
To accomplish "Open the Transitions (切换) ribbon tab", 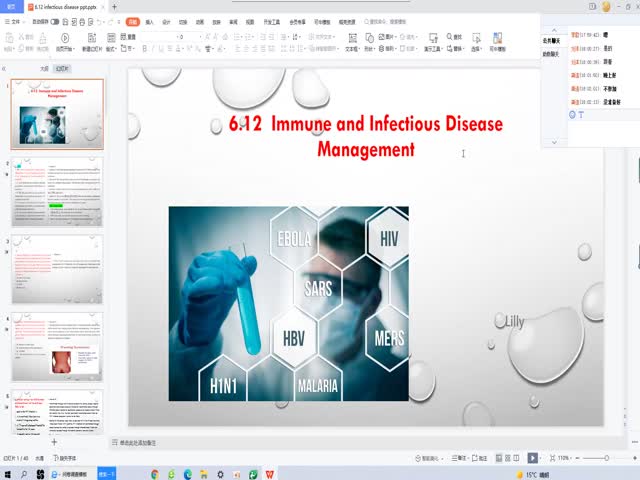I will pyautogui.click(x=183, y=22).
